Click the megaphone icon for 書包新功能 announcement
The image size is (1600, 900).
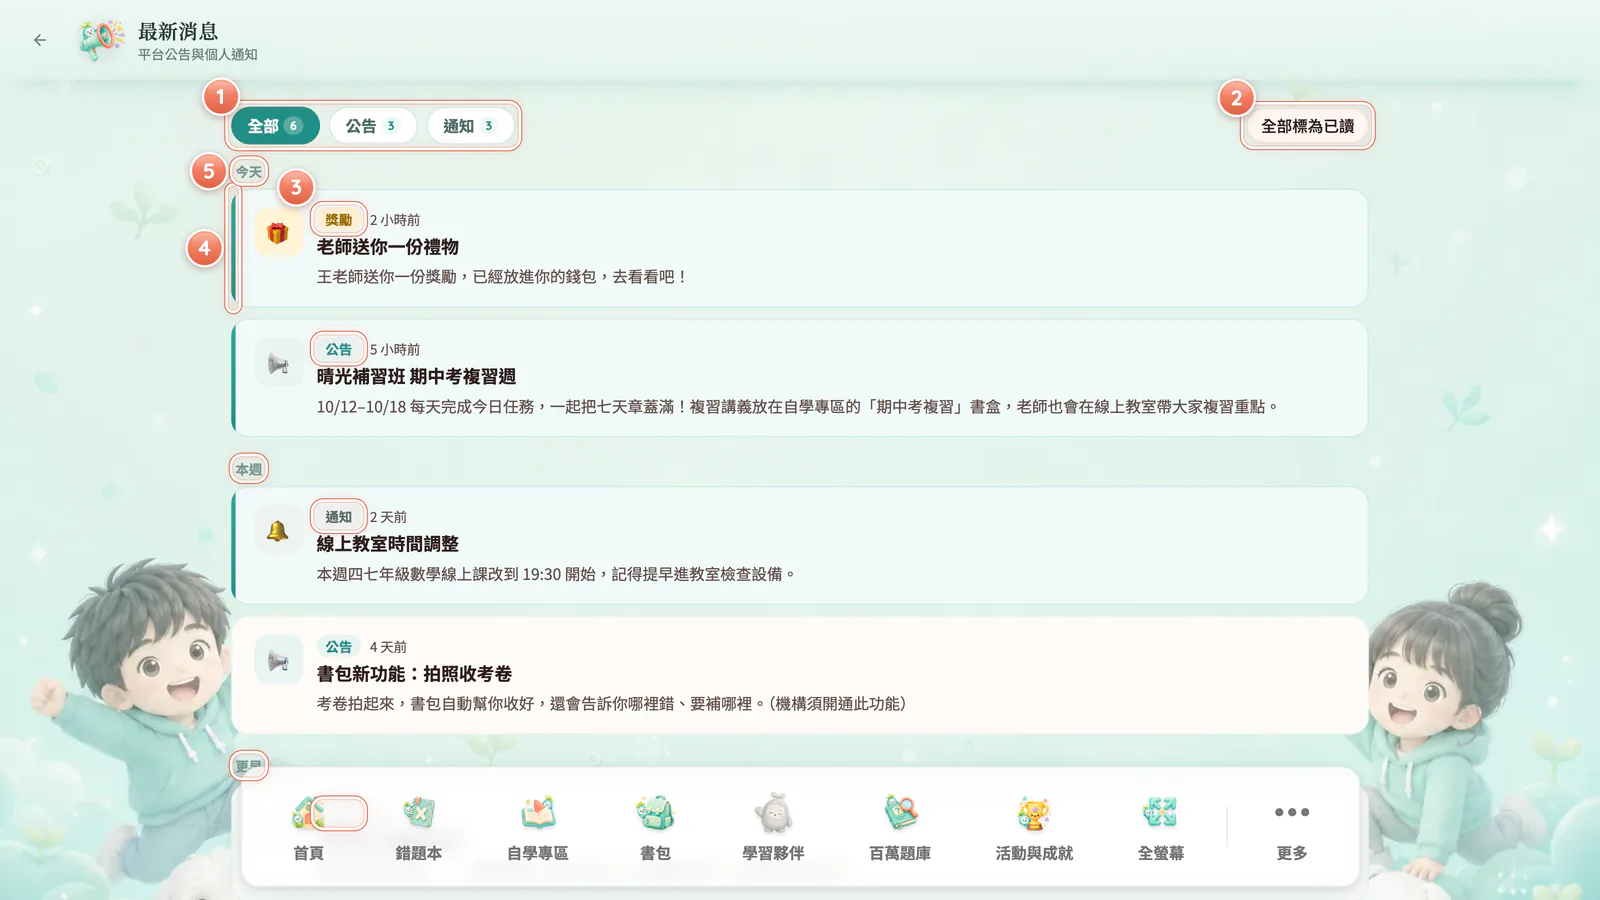(278, 660)
